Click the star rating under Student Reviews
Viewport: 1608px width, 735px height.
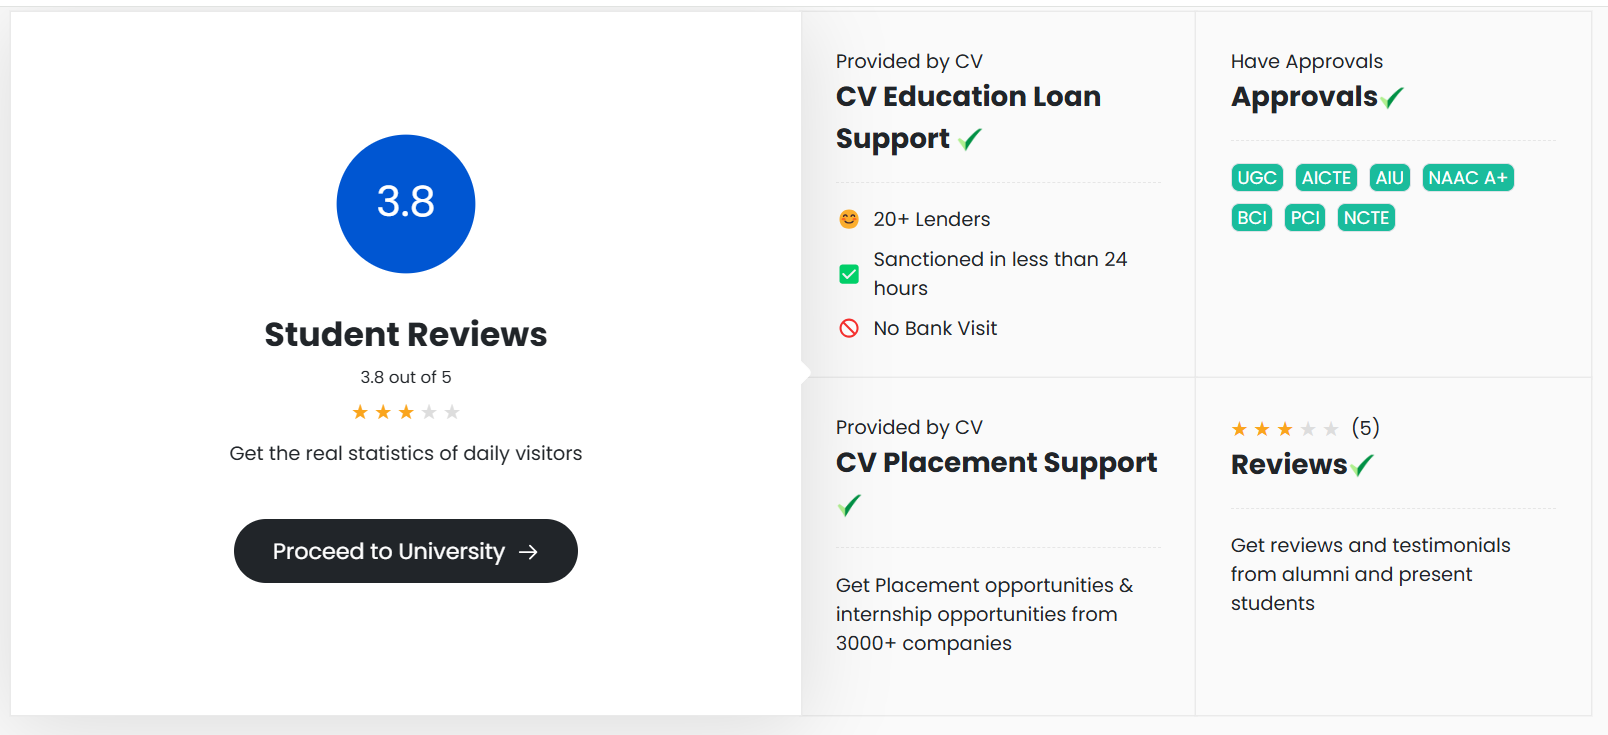406,412
